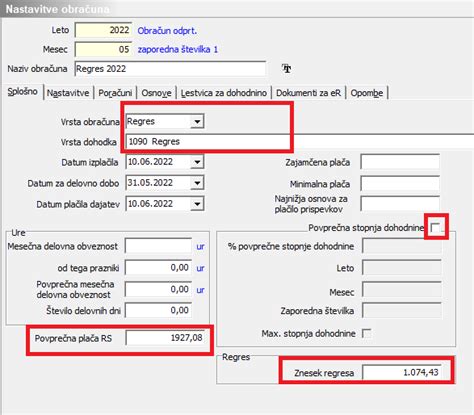Open Datum za delovno dobo dropdown arrow
The height and width of the screenshot is (415, 474).
pyautogui.click(x=197, y=183)
